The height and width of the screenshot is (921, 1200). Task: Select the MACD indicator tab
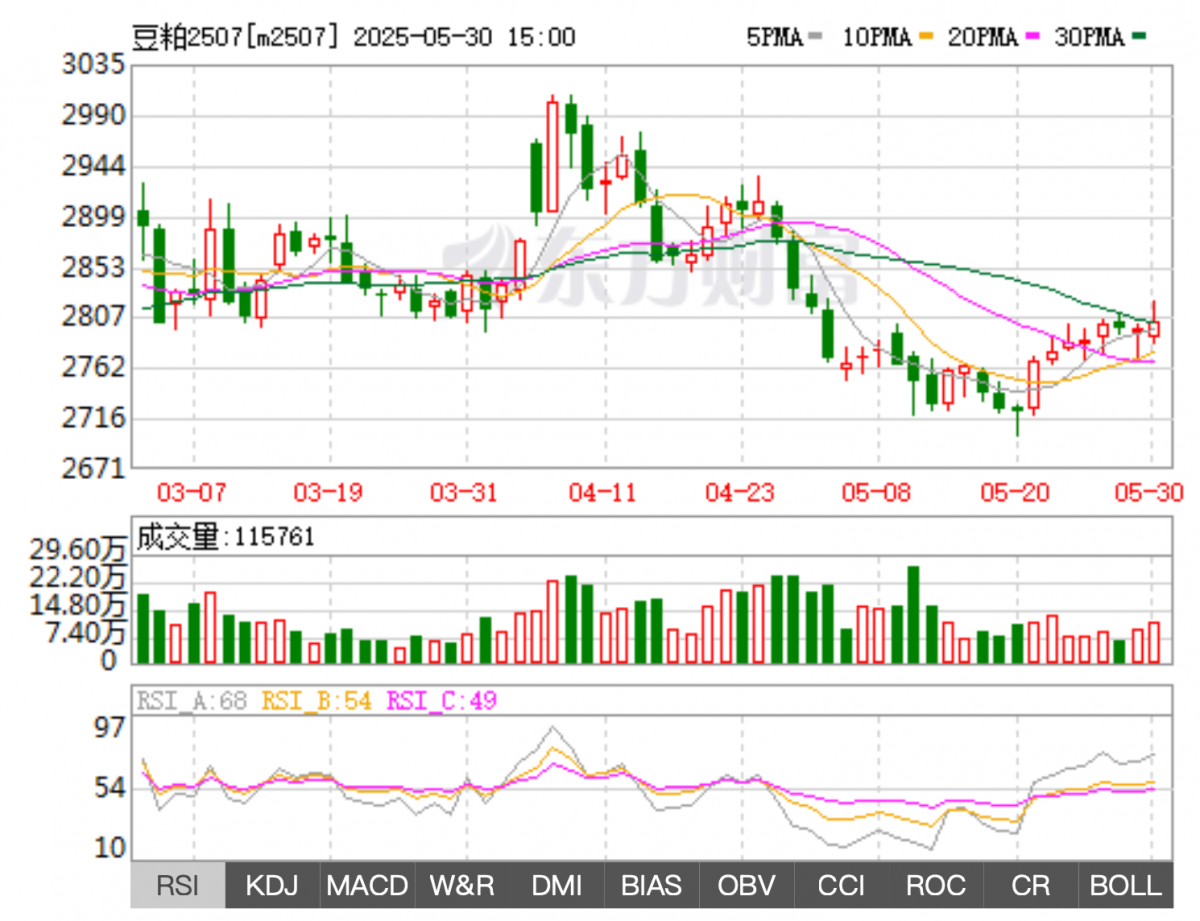[x=367, y=885]
